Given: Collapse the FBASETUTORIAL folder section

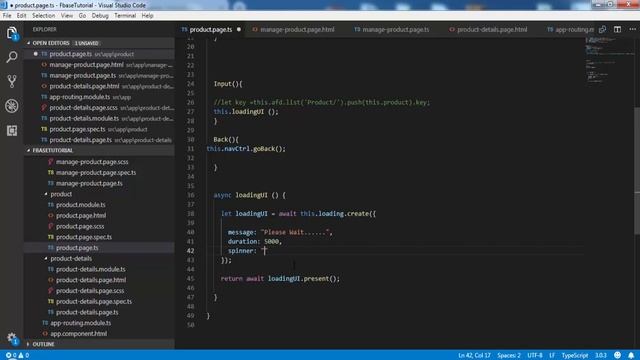Looking at the screenshot, I should click(29, 150).
